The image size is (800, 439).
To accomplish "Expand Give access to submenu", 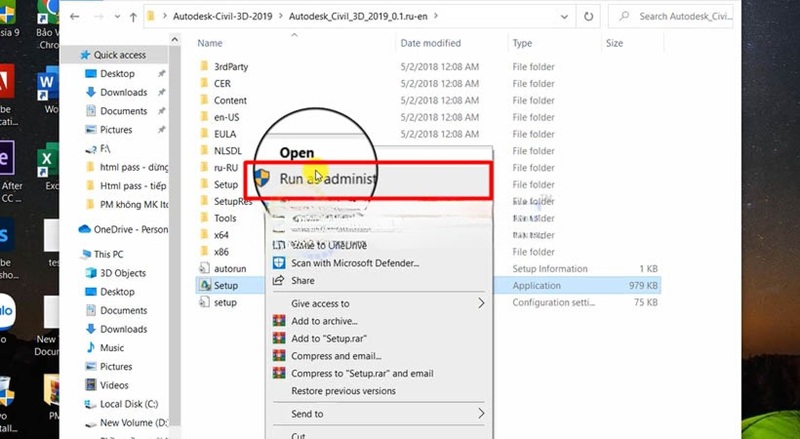I will click(x=379, y=304).
